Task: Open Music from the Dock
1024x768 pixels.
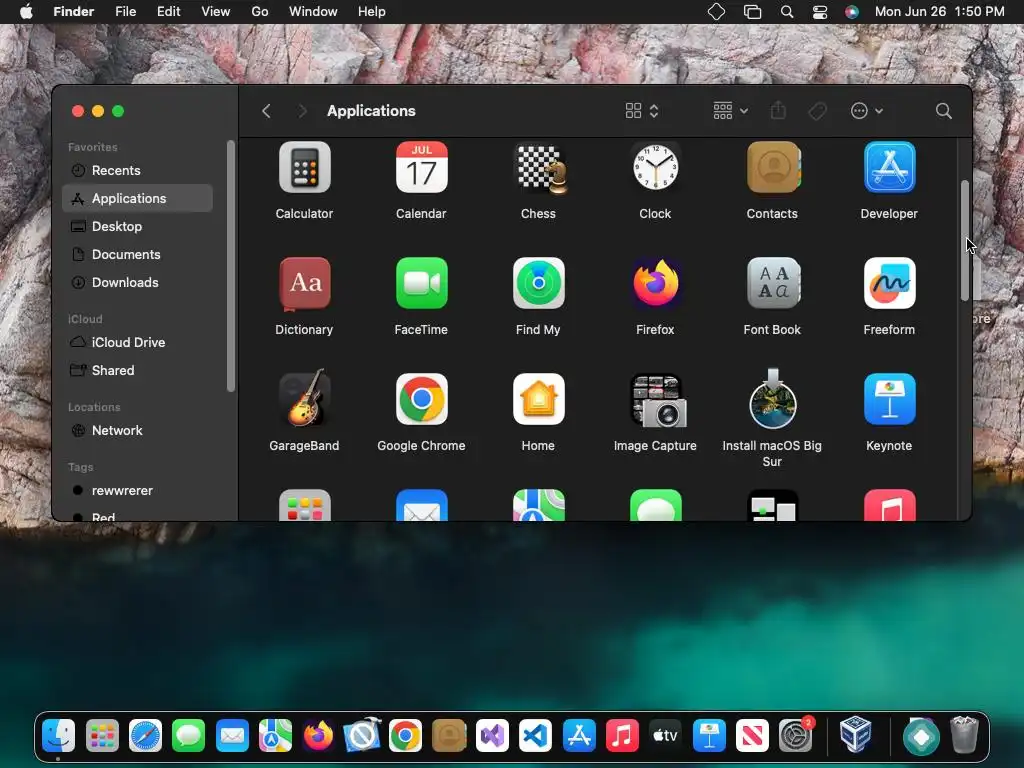Action: (x=622, y=736)
